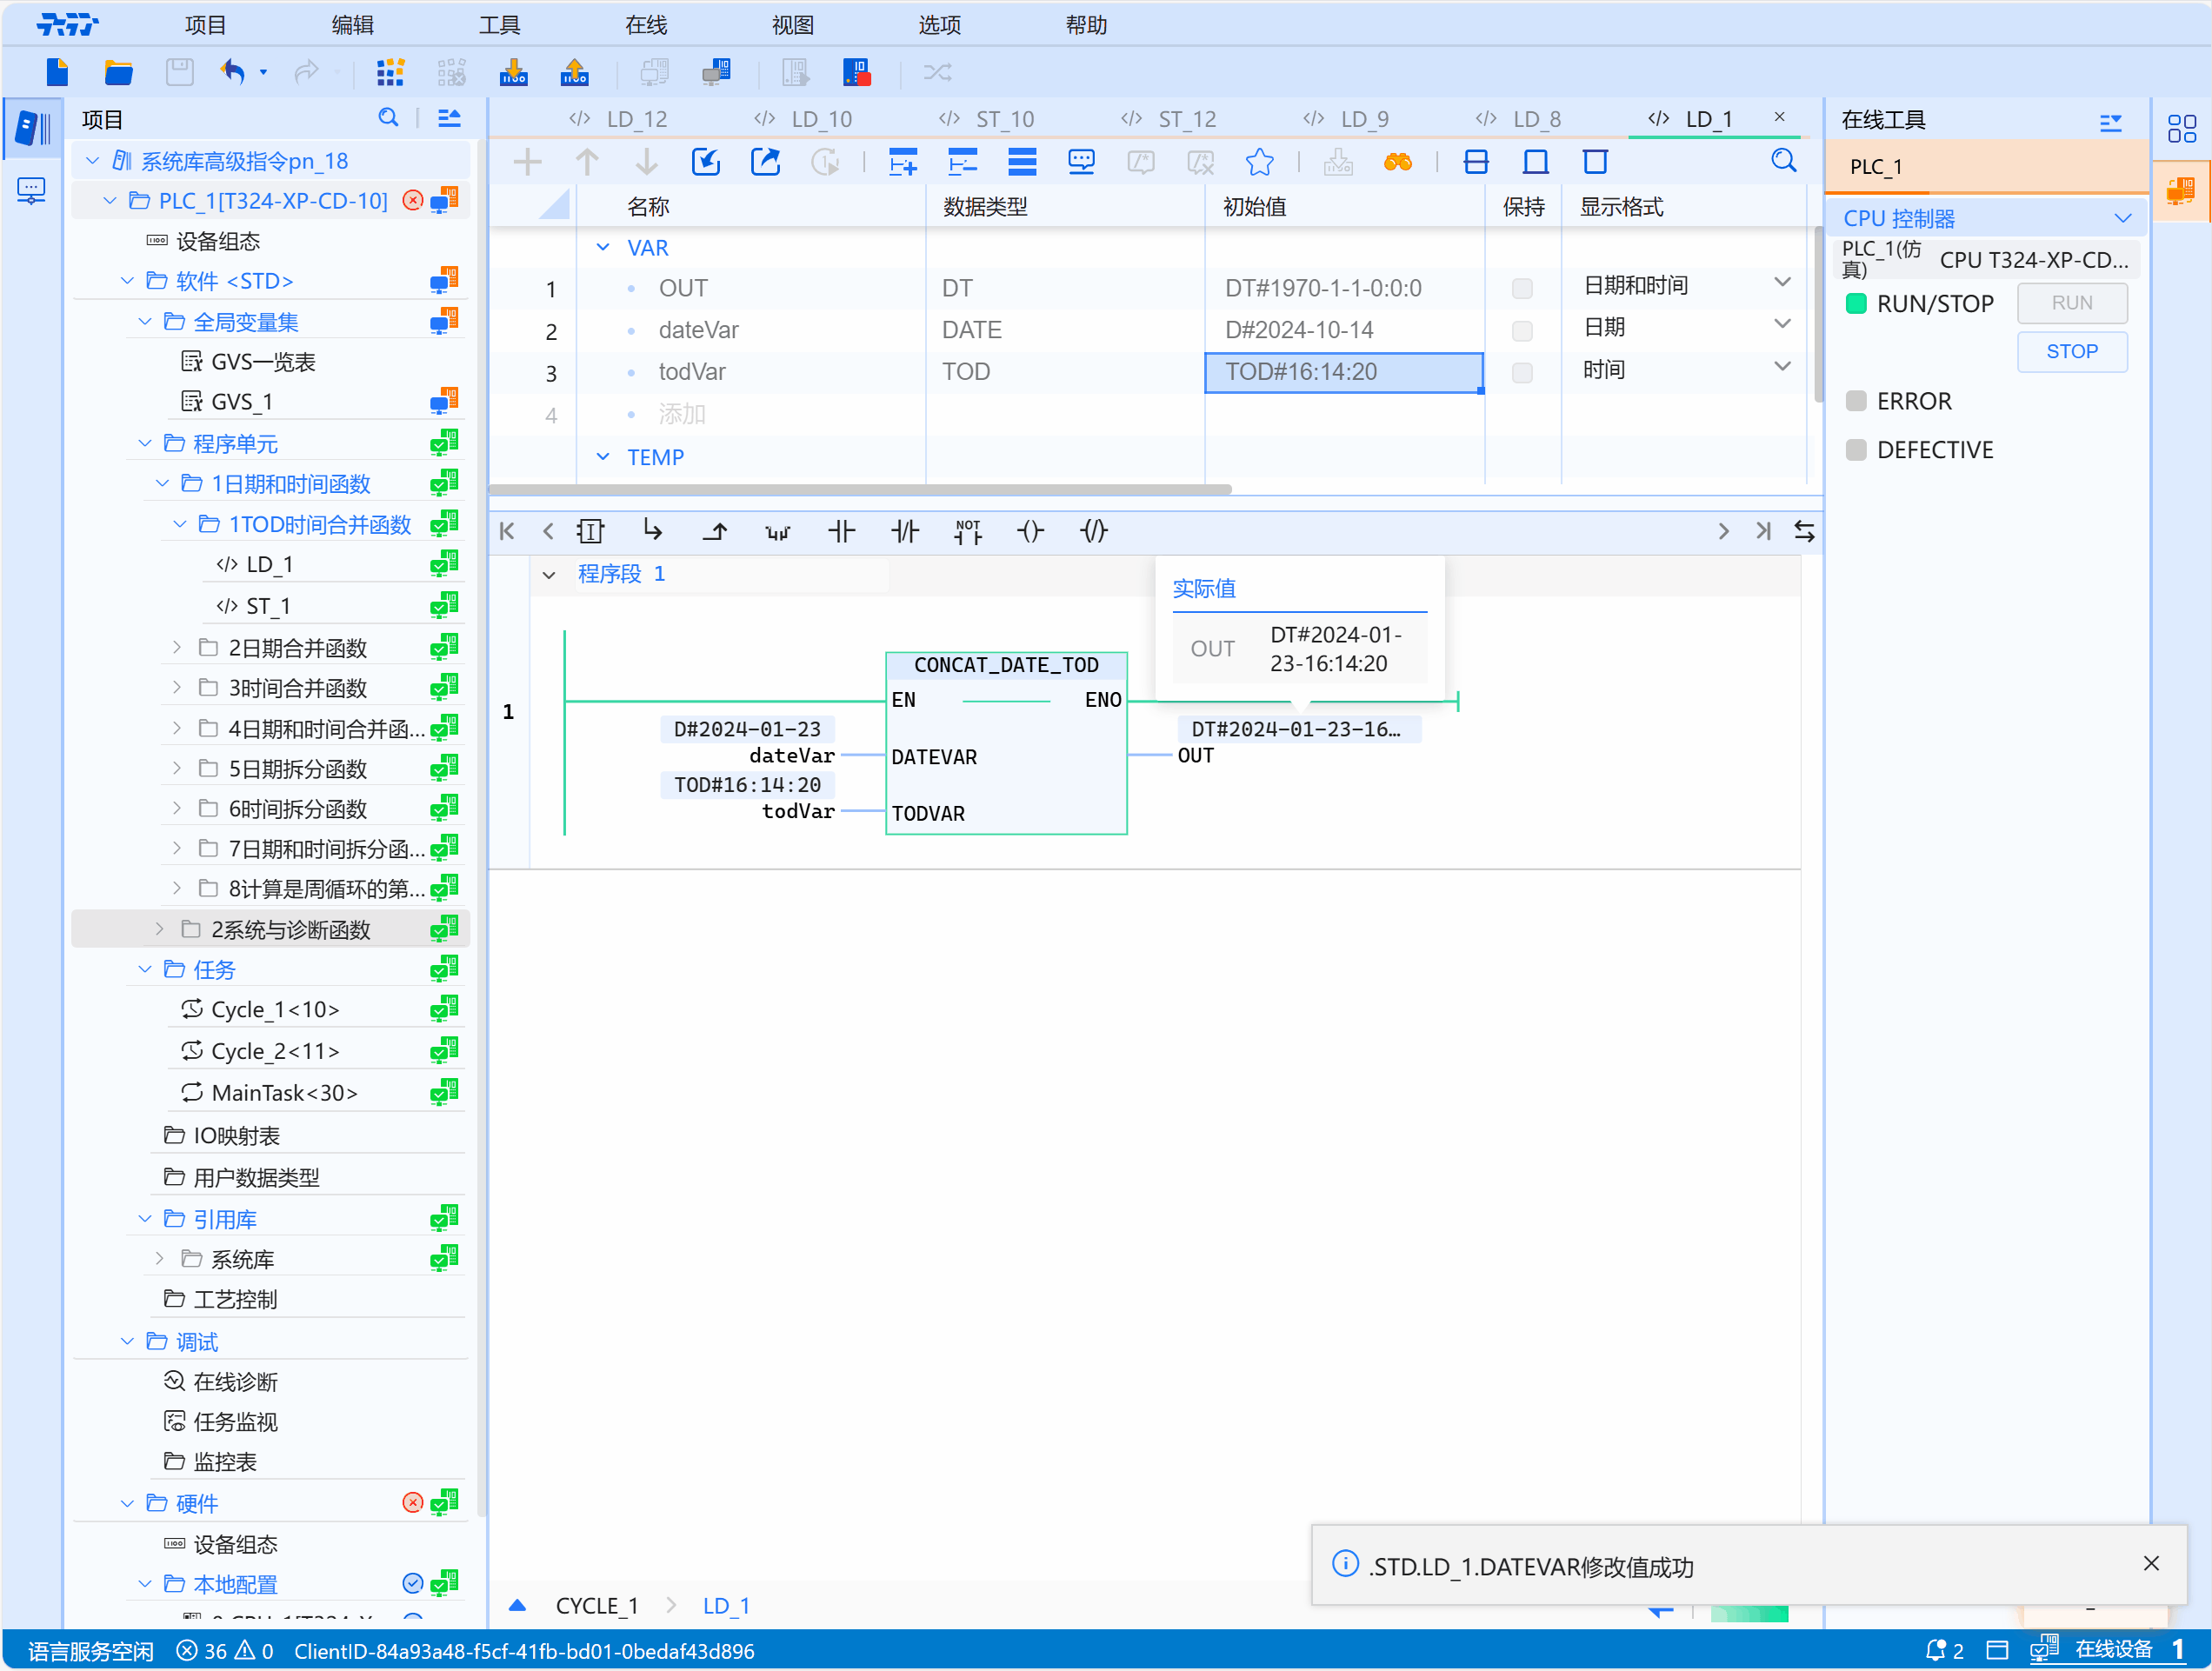
Task: Click the STOP button in the online tools panel
Action: coord(2072,352)
